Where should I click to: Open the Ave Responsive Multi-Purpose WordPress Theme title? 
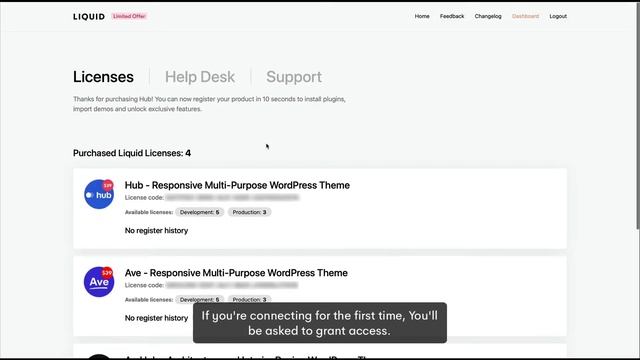pos(236,273)
